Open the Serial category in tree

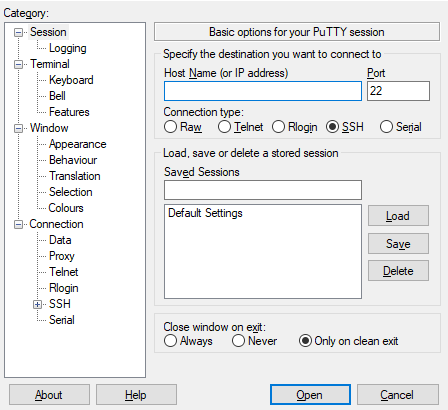[x=62, y=320]
